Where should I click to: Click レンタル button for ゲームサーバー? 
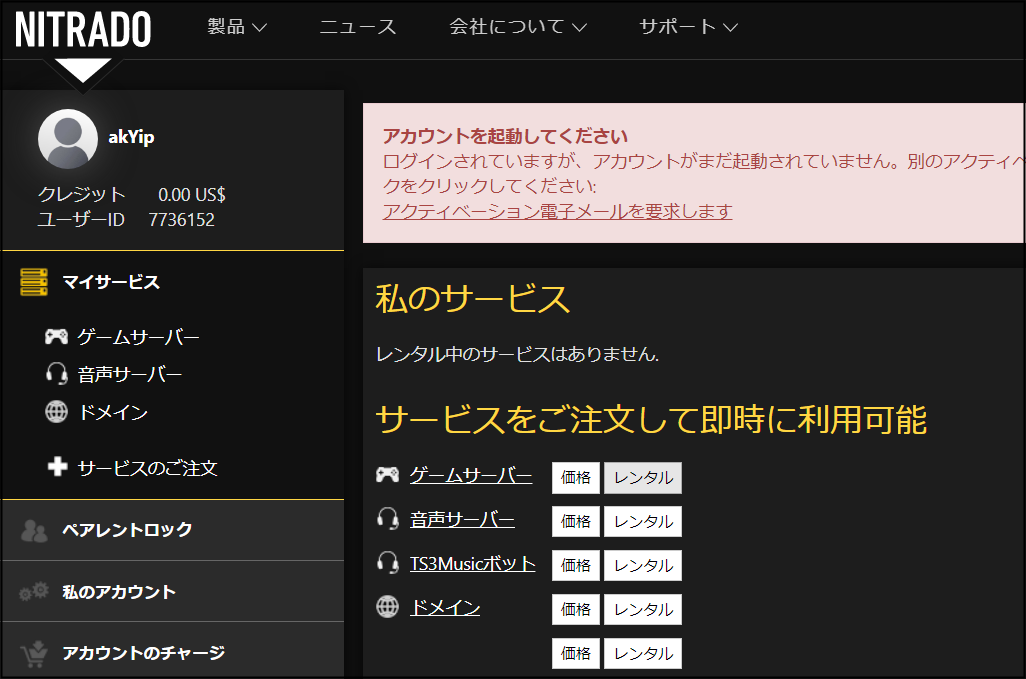tap(643, 478)
